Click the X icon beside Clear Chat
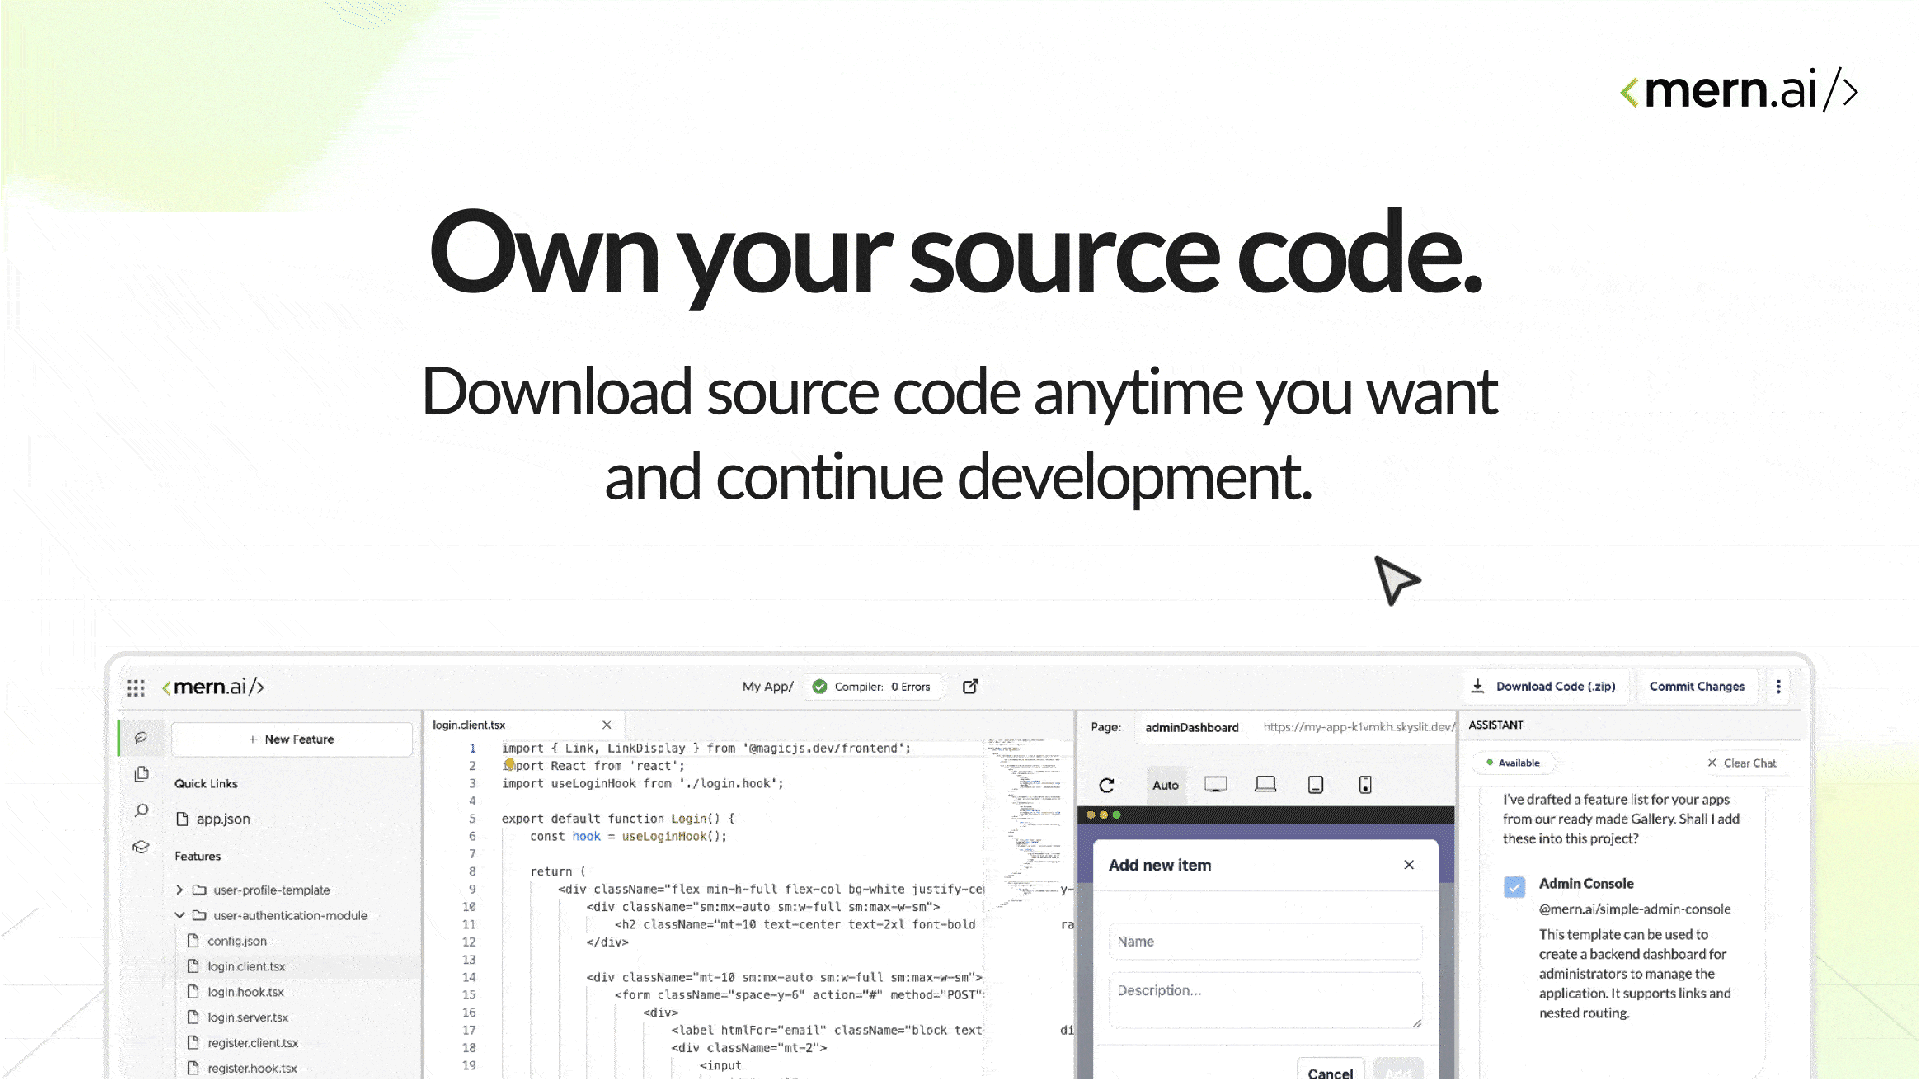Viewport: 1920px width, 1079px height. [x=1712, y=763]
